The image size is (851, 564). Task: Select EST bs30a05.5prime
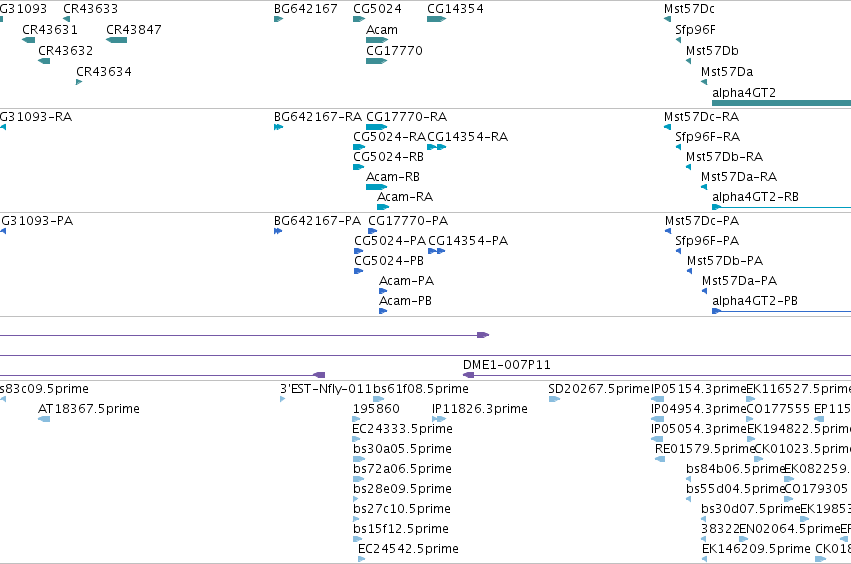click(x=402, y=449)
